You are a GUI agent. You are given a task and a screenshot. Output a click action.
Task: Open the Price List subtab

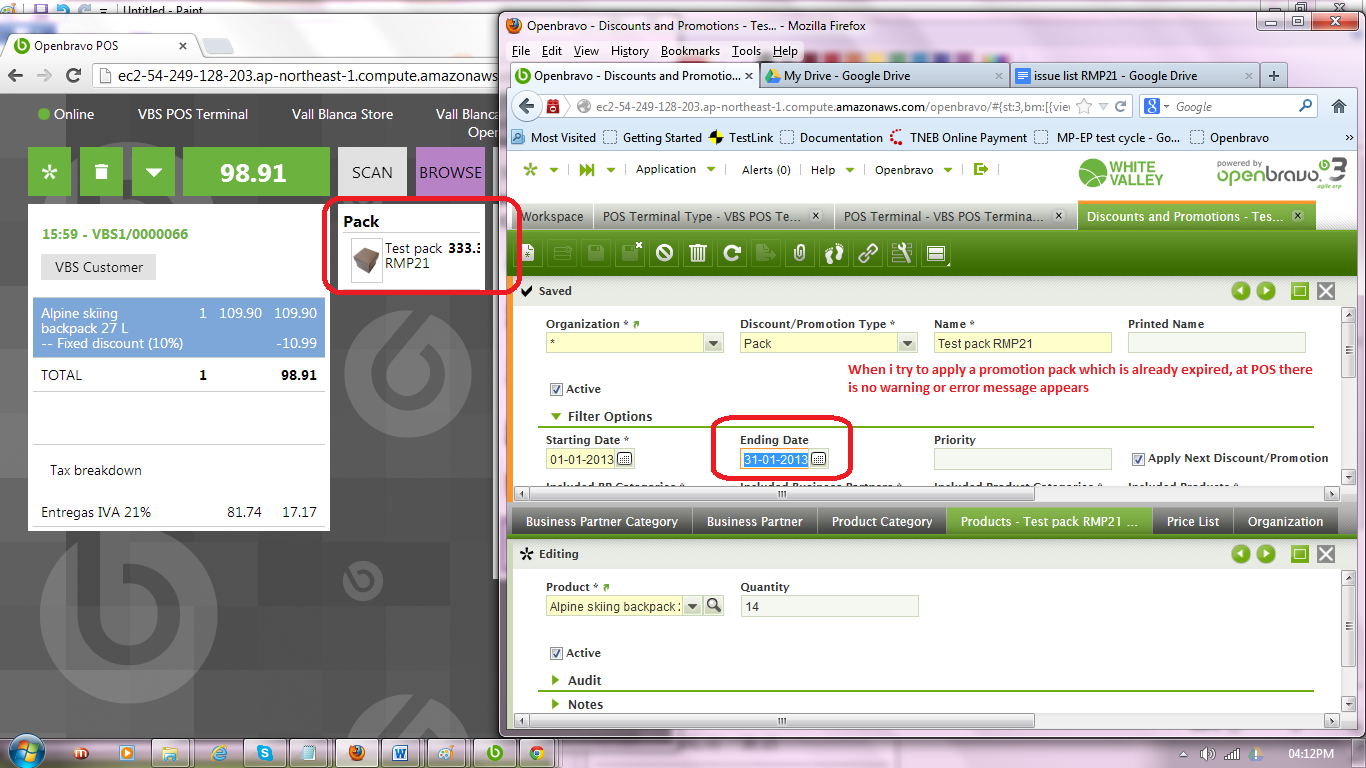(1193, 521)
